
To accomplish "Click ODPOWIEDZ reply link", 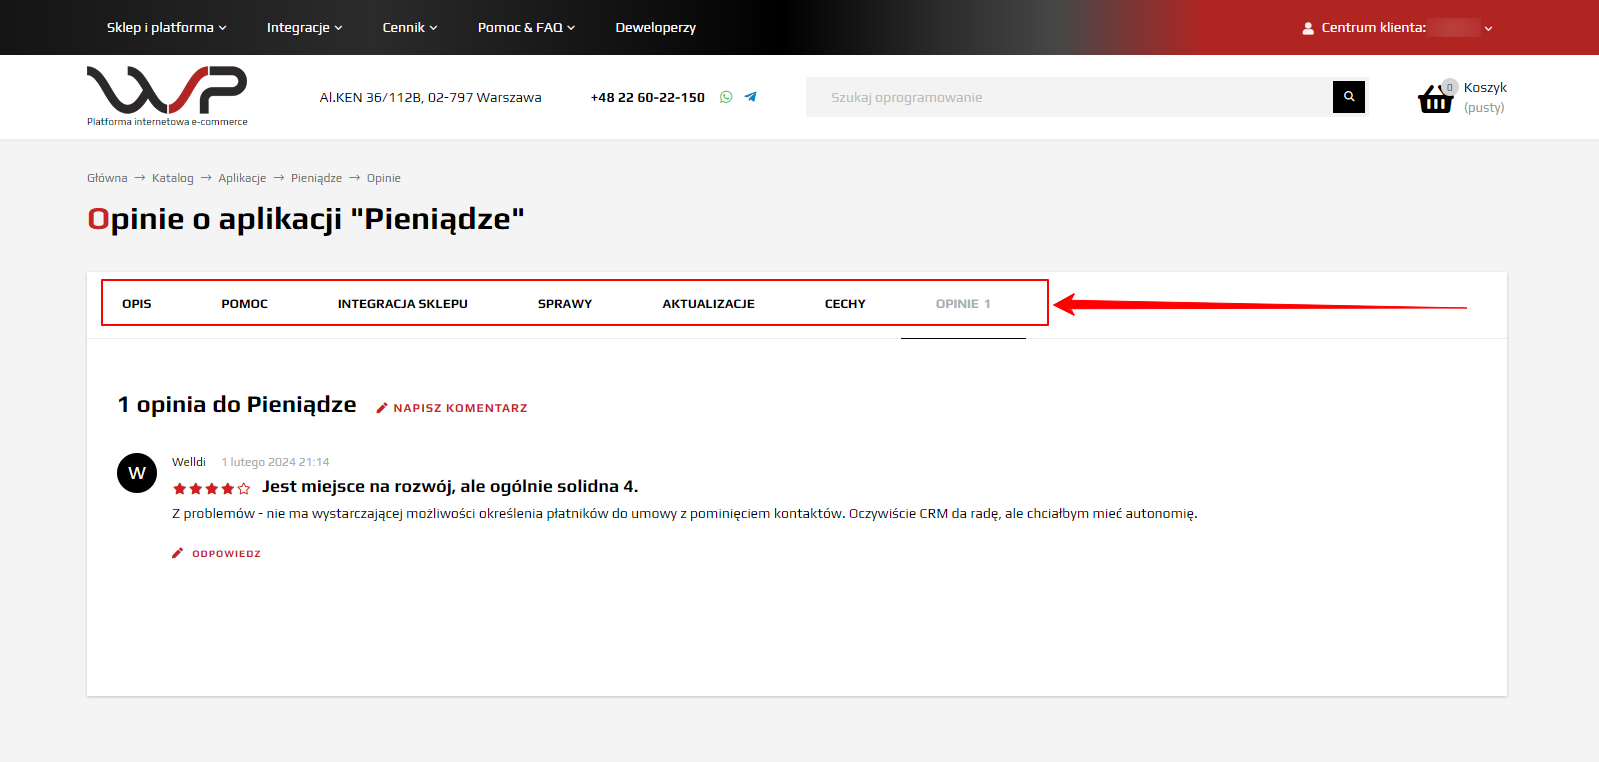I will point(226,554).
